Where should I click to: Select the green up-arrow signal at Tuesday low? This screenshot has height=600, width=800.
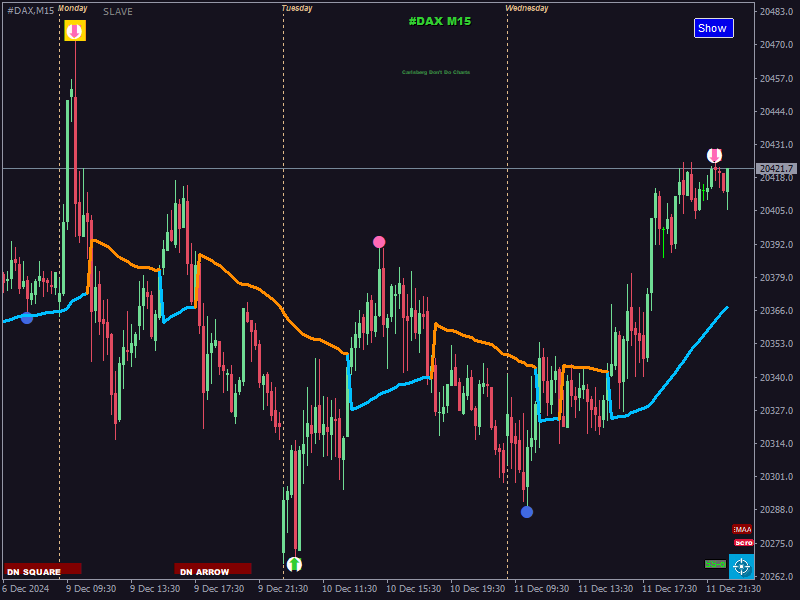pos(294,564)
